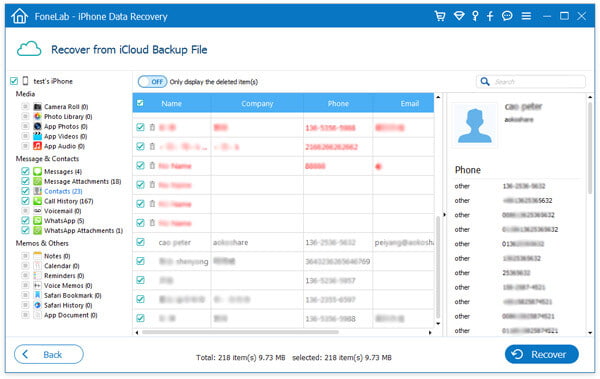Toggle Only display the deleted items switch

[x=152, y=82]
